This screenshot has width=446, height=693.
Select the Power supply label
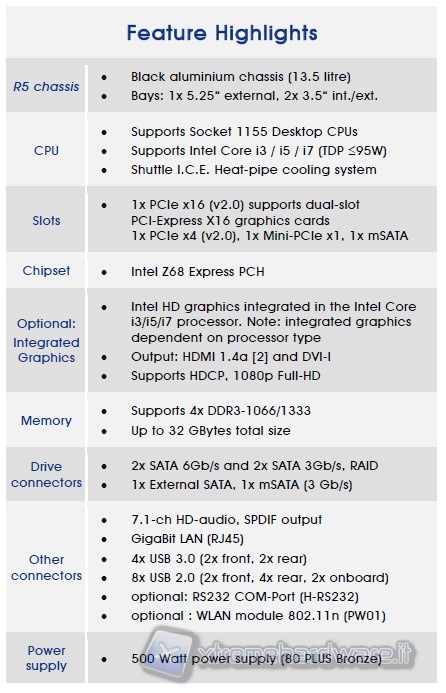tap(46, 658)
